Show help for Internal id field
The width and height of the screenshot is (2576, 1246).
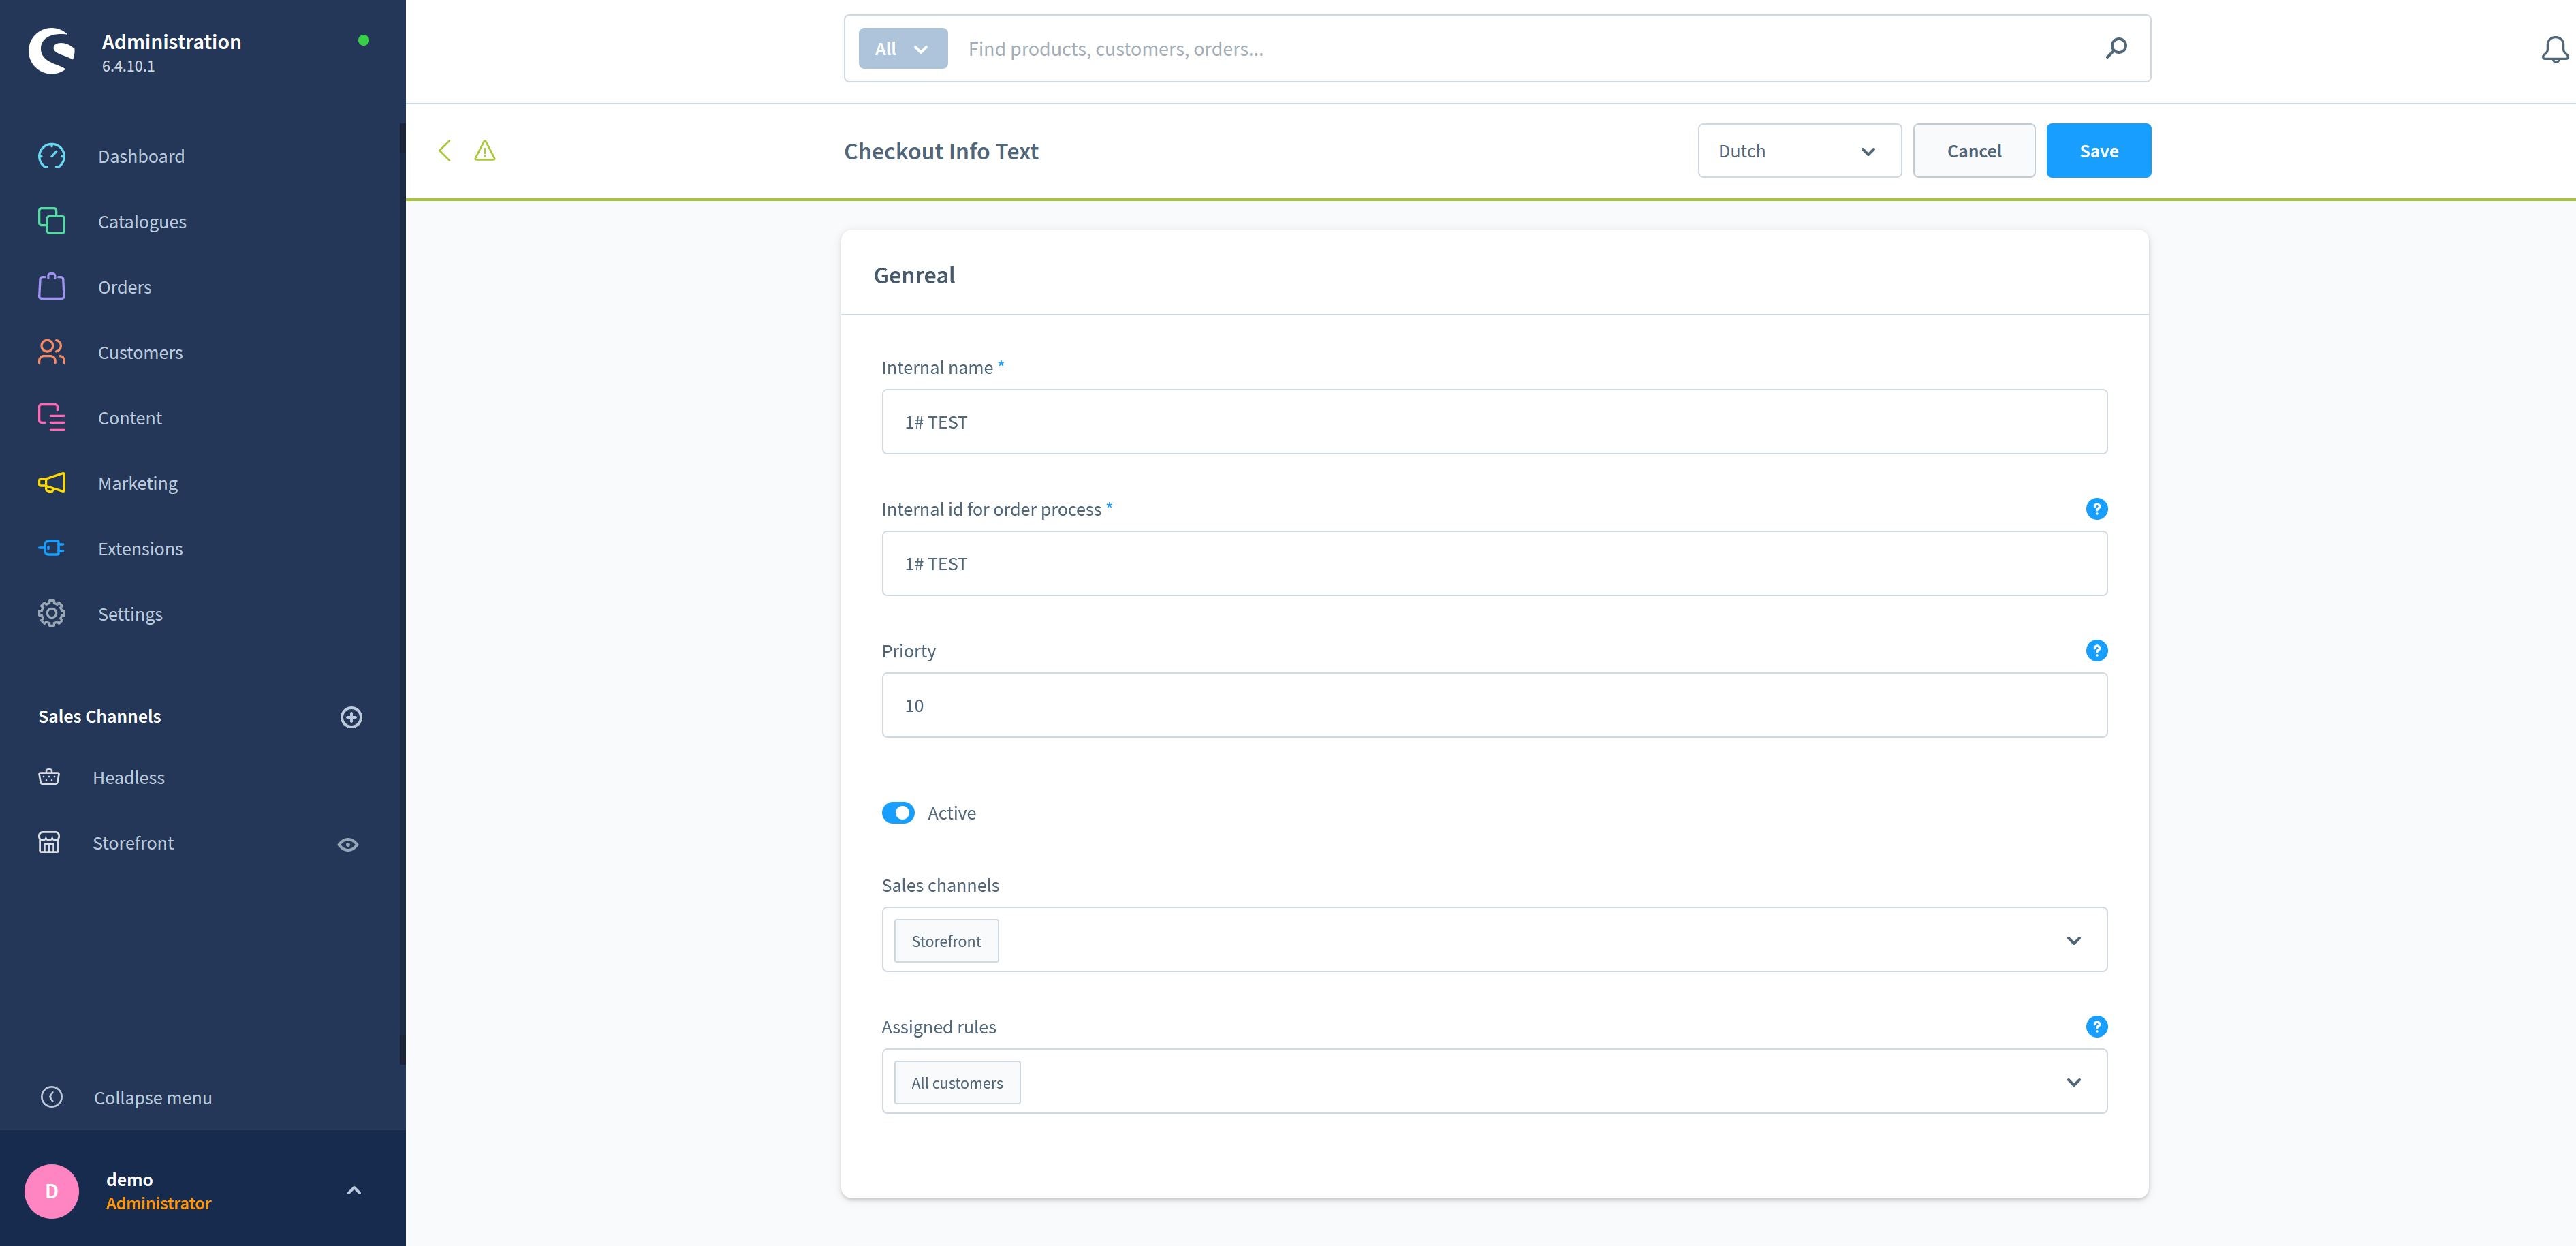(2097, 509)
